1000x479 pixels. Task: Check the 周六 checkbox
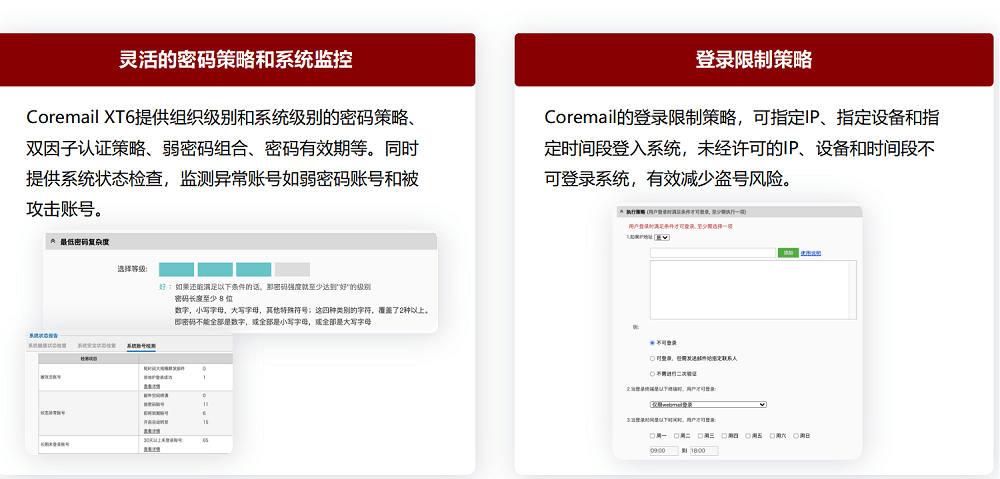(772, 436)
